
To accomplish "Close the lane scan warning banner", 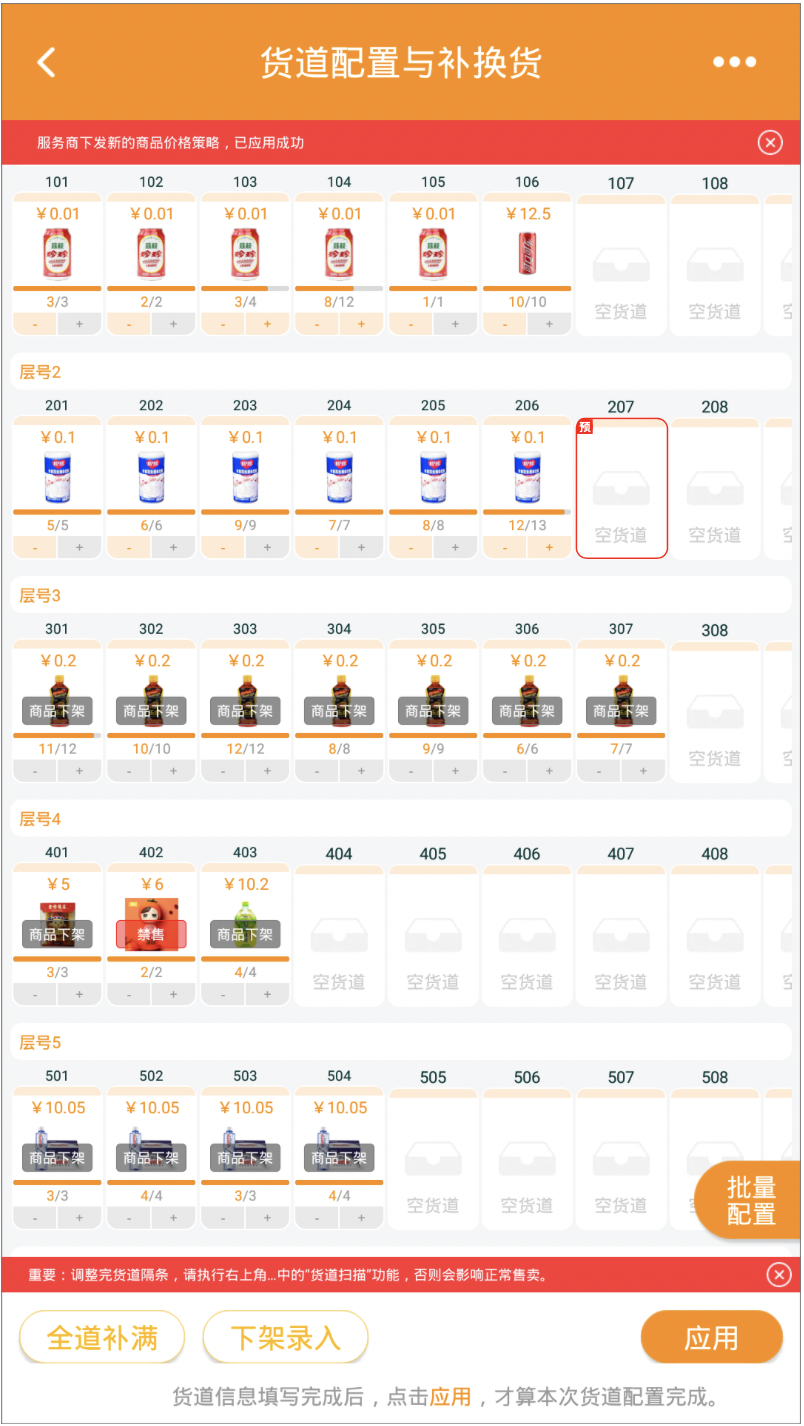I will (779, 1275).
